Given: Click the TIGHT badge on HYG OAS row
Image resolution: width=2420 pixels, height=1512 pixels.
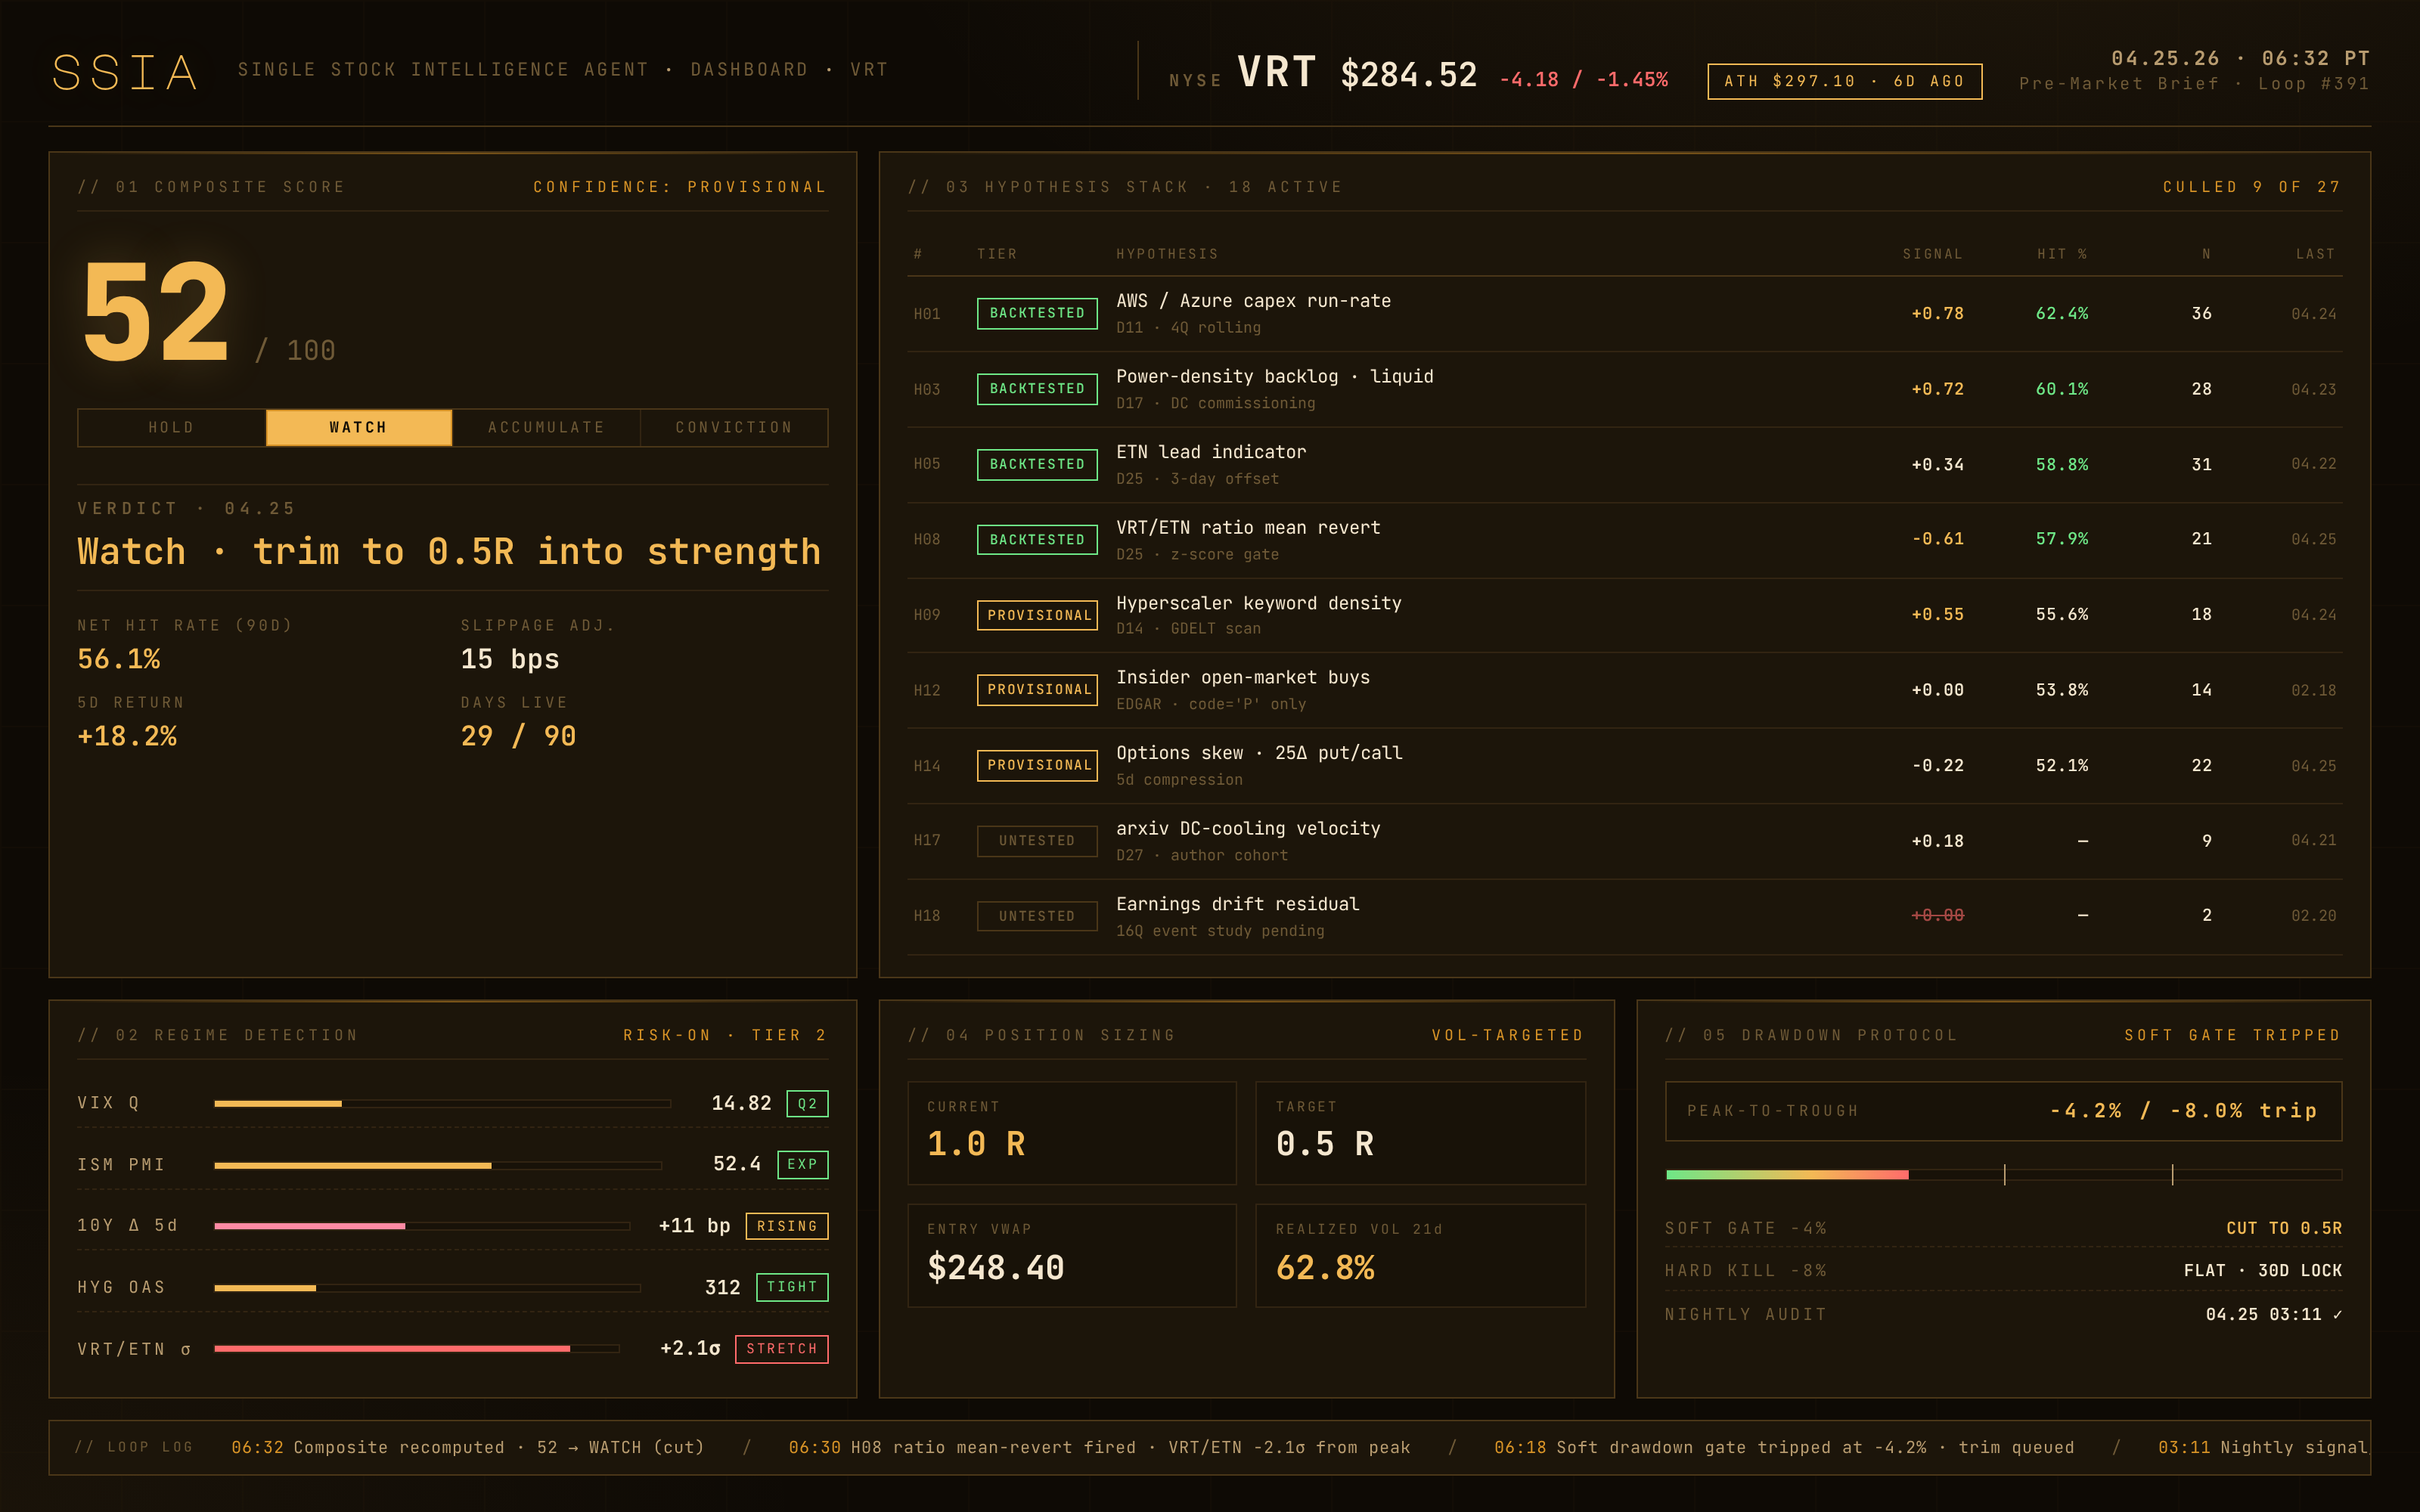Looking at the screenshot, I should [791, 1287].
